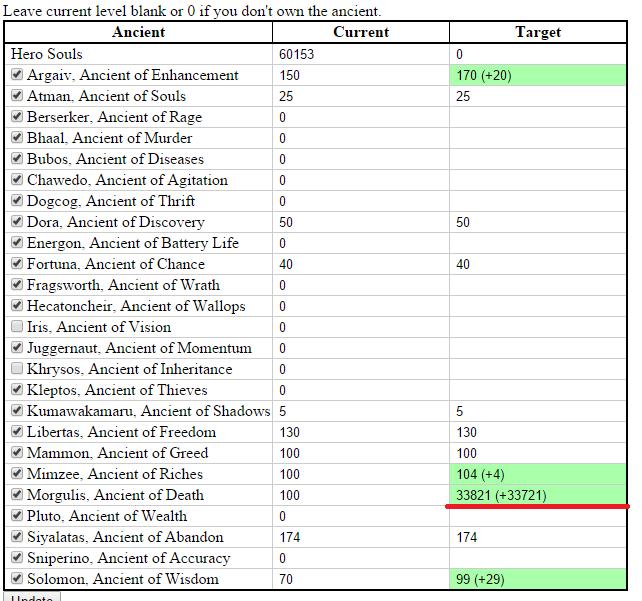Uncheck Chawedo, Ancient of Agitation checkbox

click(x=17, y=179)
